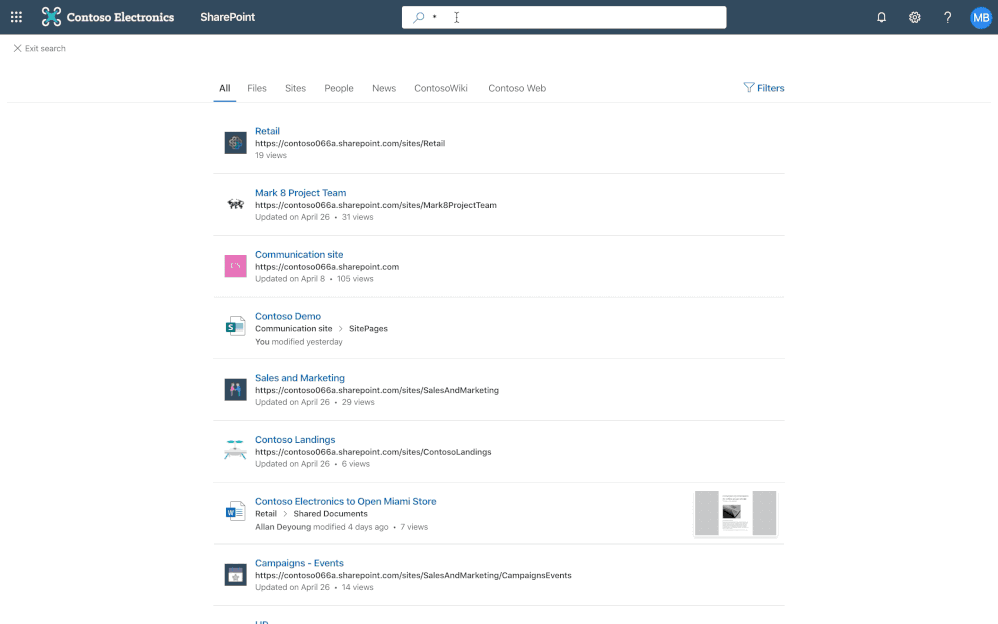Open the Filters text button
998x624 pixels.
tap(771, 89)
